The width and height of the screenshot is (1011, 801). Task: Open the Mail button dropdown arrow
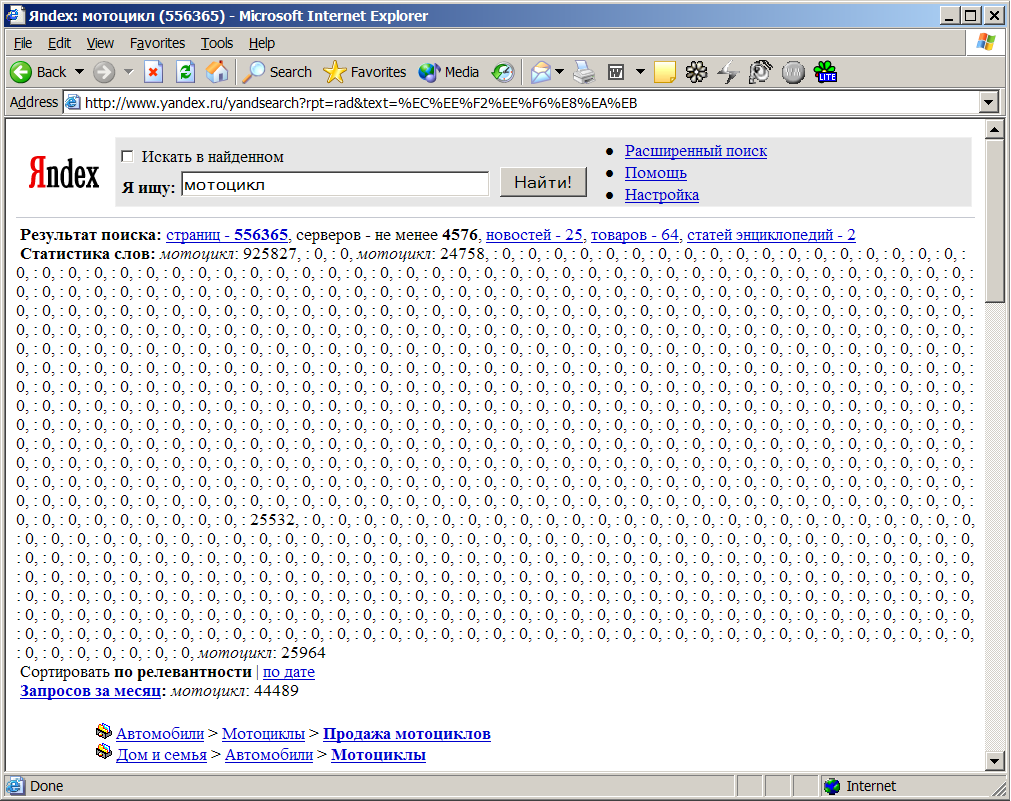(559, 72)
